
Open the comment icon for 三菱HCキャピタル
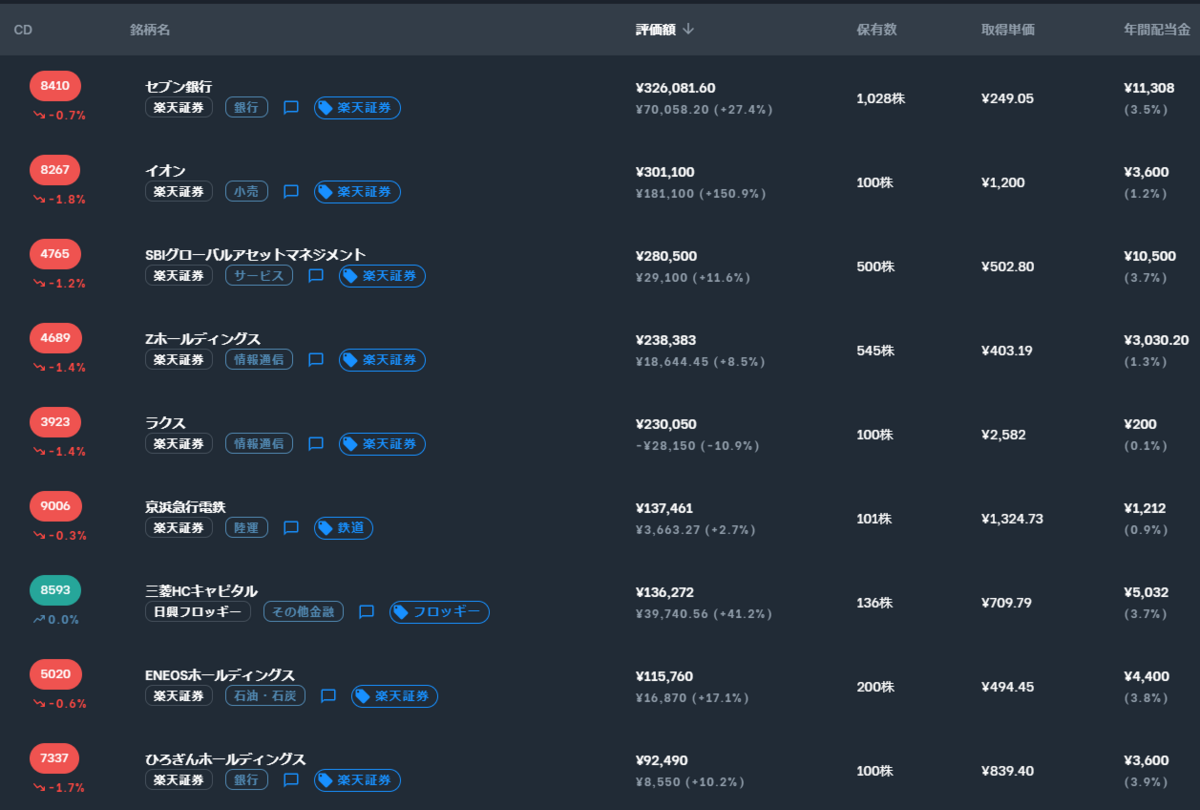366,611
